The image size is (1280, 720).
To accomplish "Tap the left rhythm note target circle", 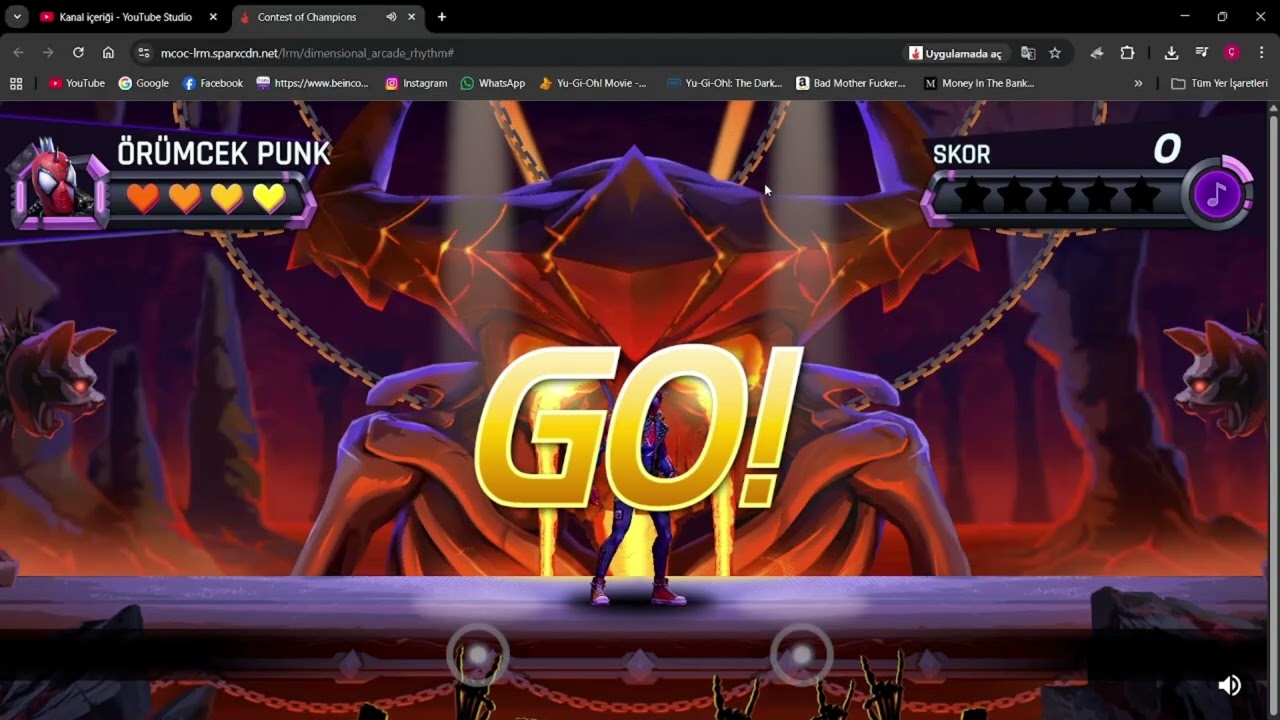I will click(x=478, y=655).
